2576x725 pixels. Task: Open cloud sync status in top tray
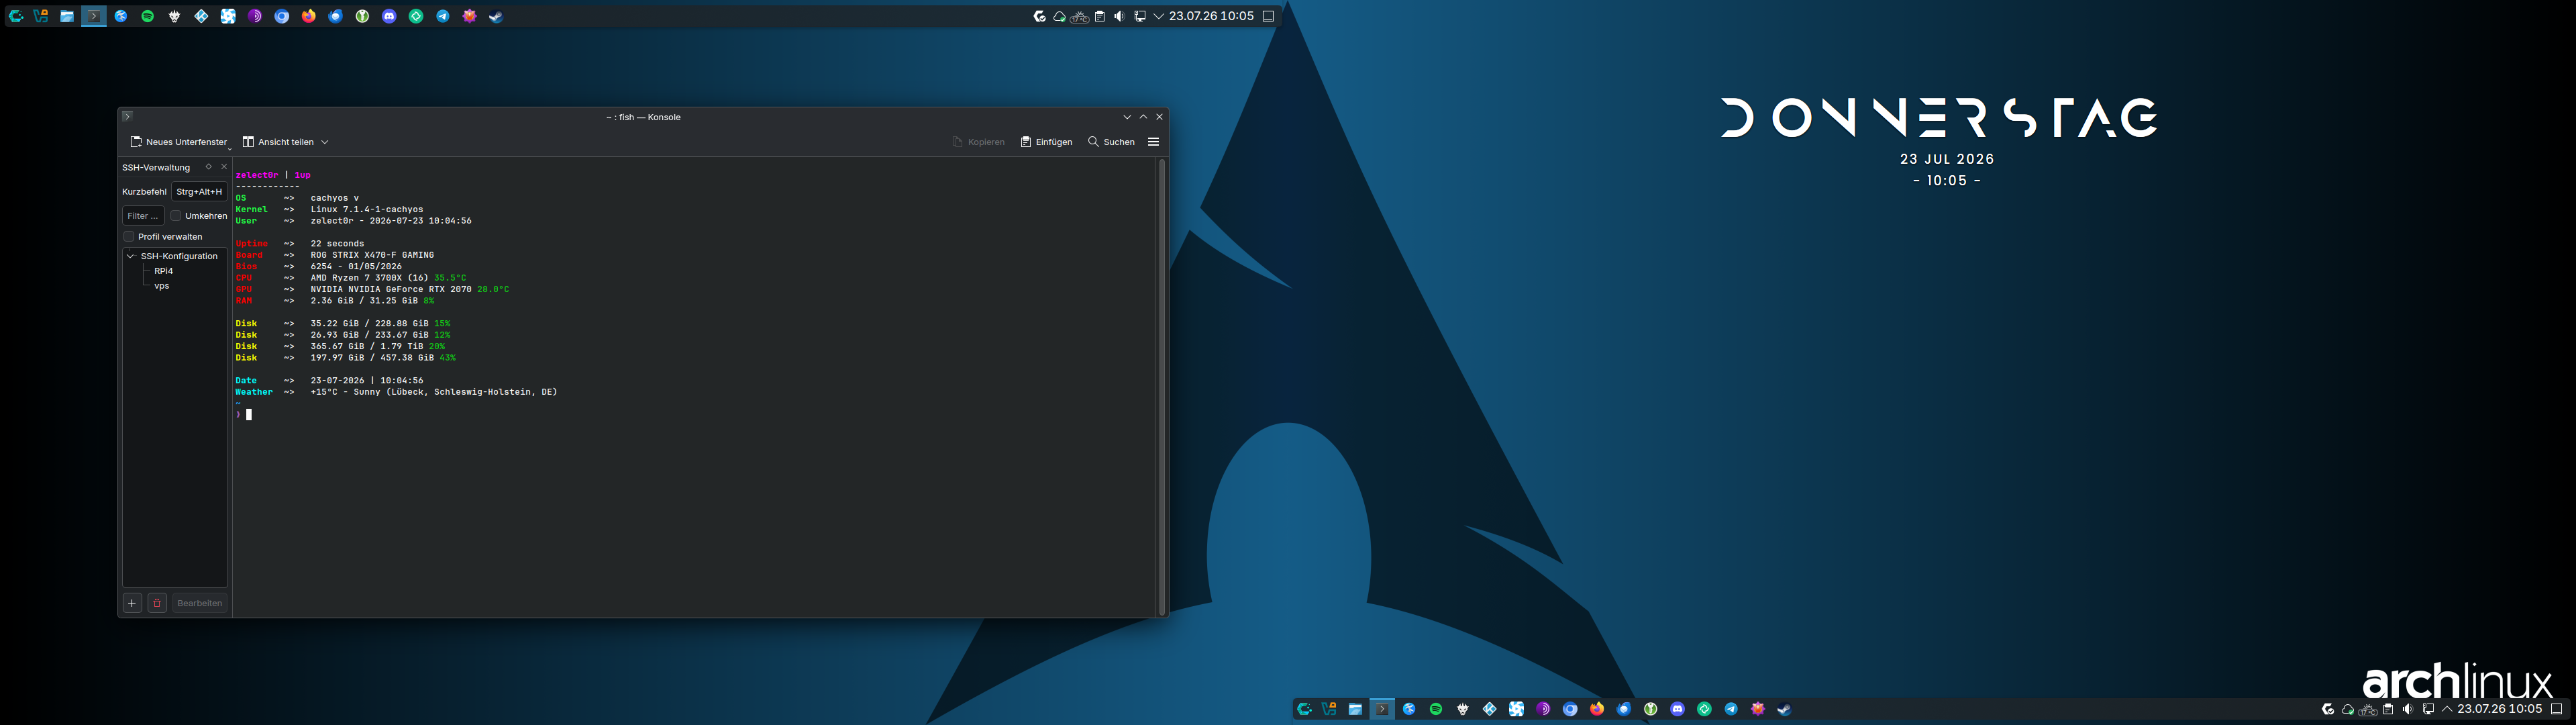click(x=1060, y=16)
